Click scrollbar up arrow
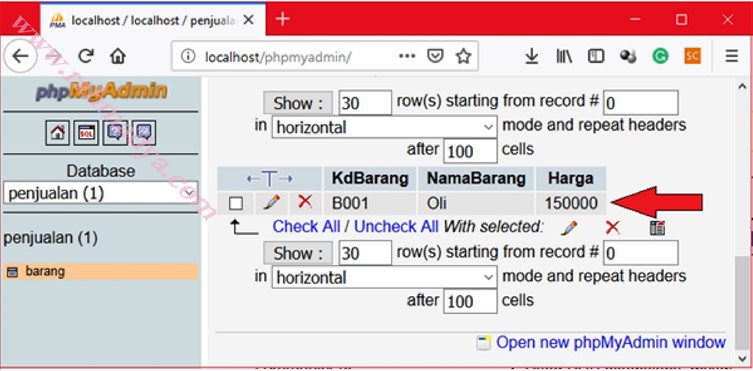 click(741, 86)
